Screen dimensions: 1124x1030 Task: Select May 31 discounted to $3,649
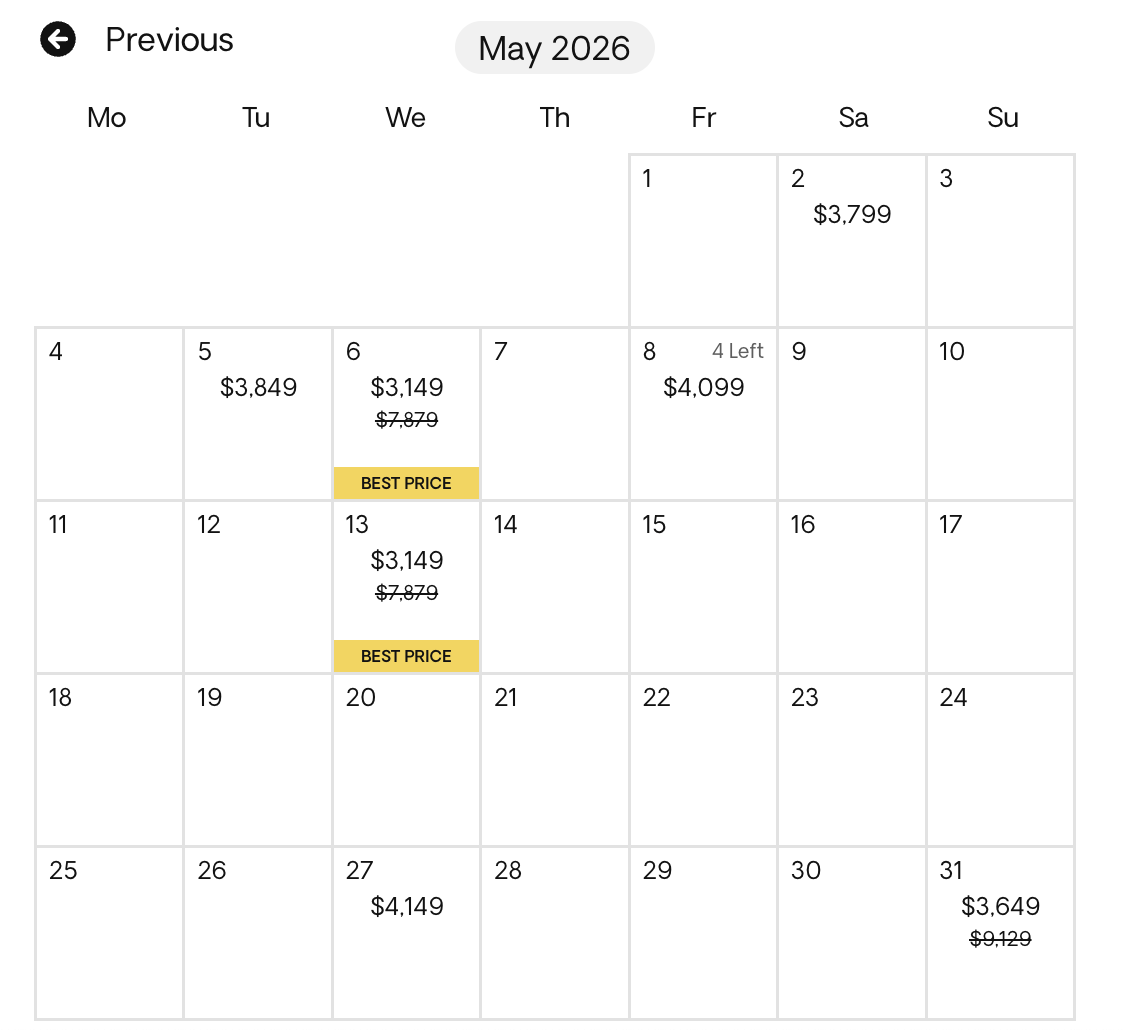[x=1001, y=933]
